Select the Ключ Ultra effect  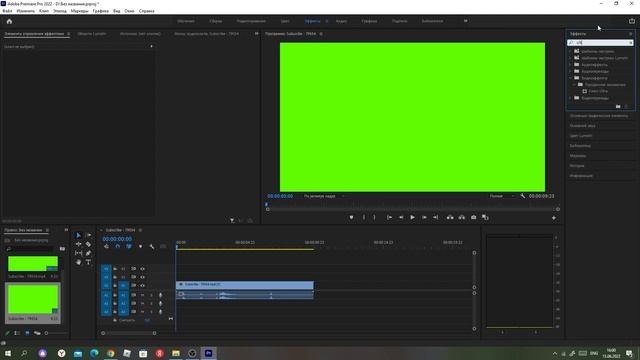pyautogui.click(x=598, y=91)
